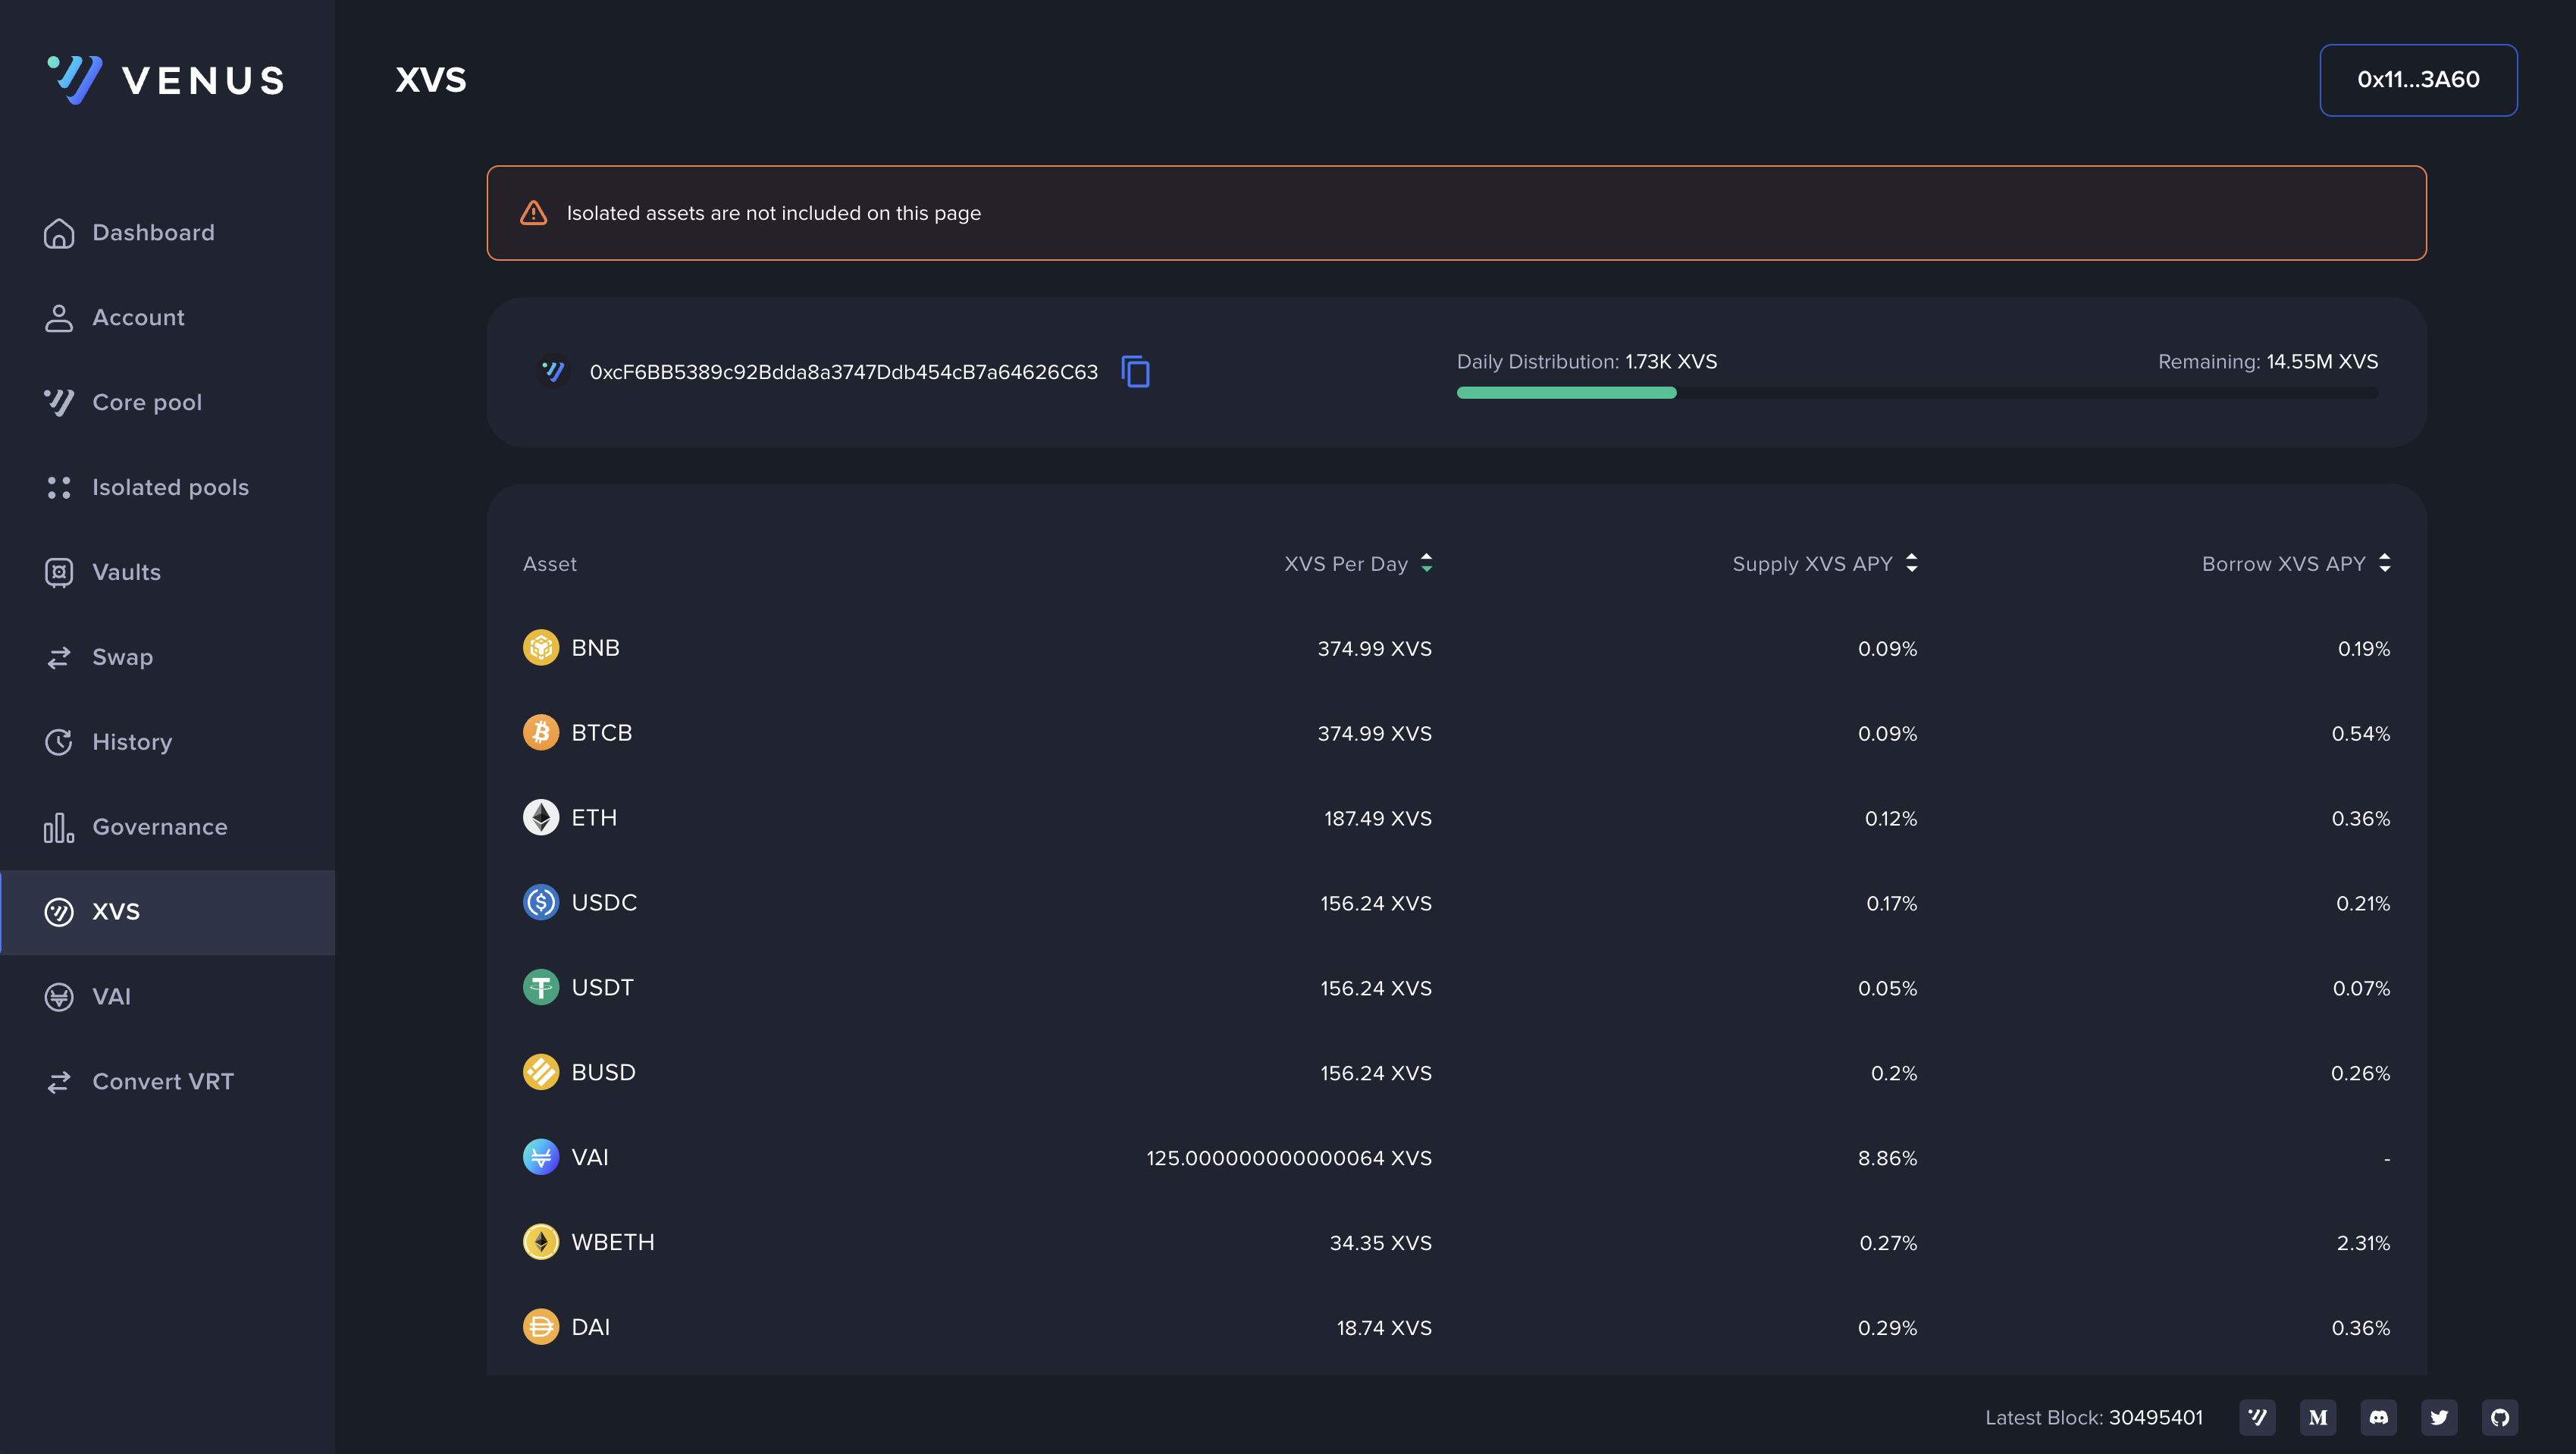Open the Dashboard menu item

click(x=153, y=233)
